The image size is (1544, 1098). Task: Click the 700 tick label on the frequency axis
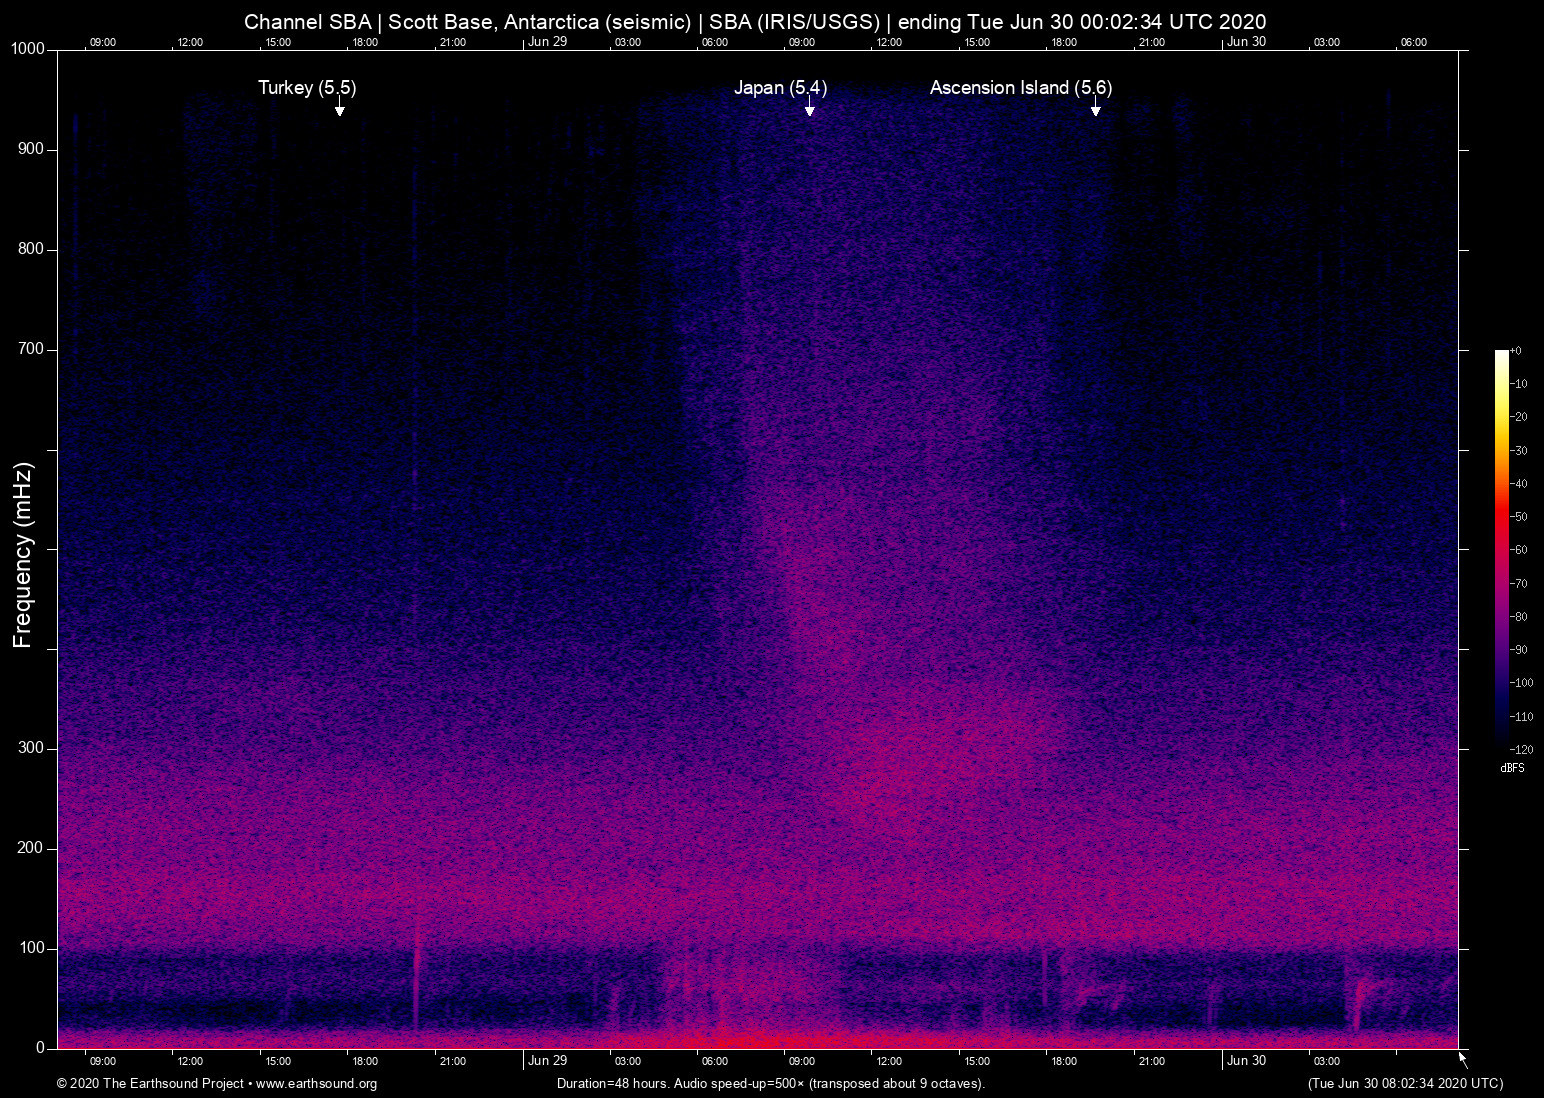[x=31, y=349]
